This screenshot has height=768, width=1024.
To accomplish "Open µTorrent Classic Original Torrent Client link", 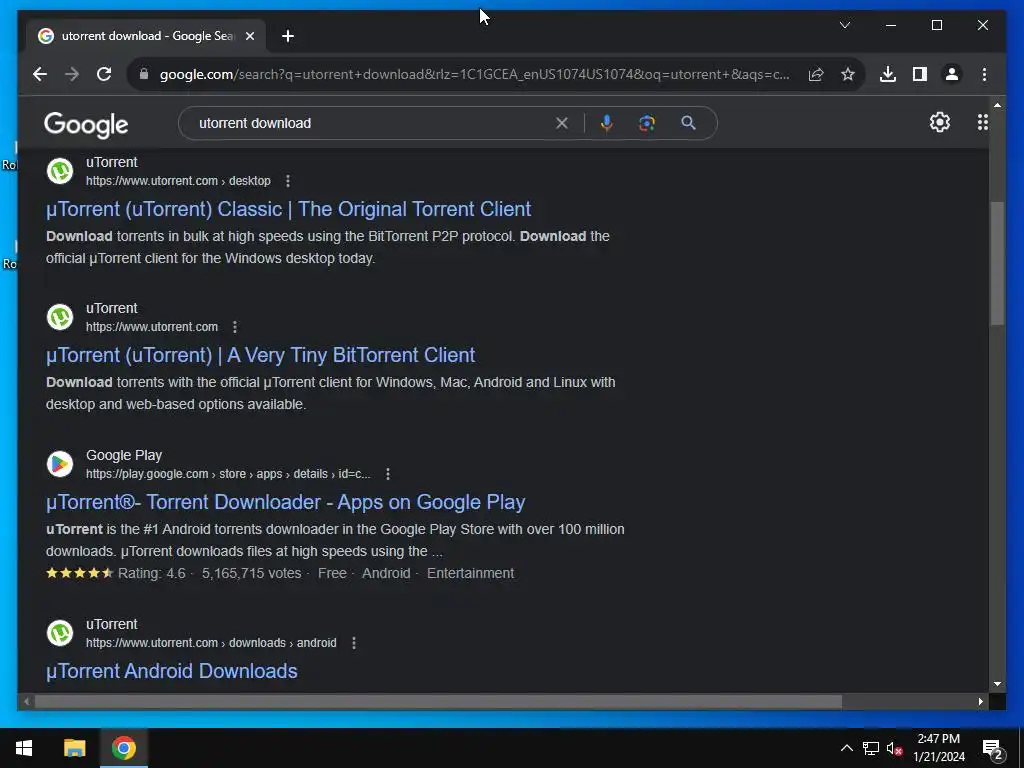I will pos(288,209).
